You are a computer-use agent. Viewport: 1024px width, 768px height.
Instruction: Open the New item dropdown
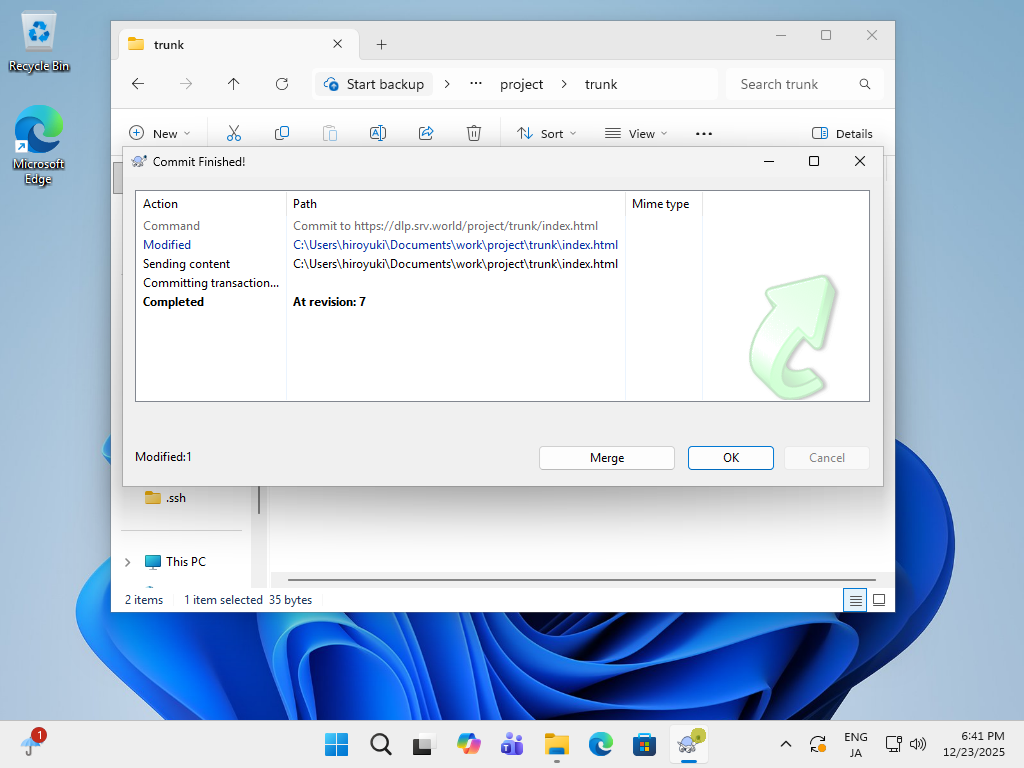pos(161,132)
